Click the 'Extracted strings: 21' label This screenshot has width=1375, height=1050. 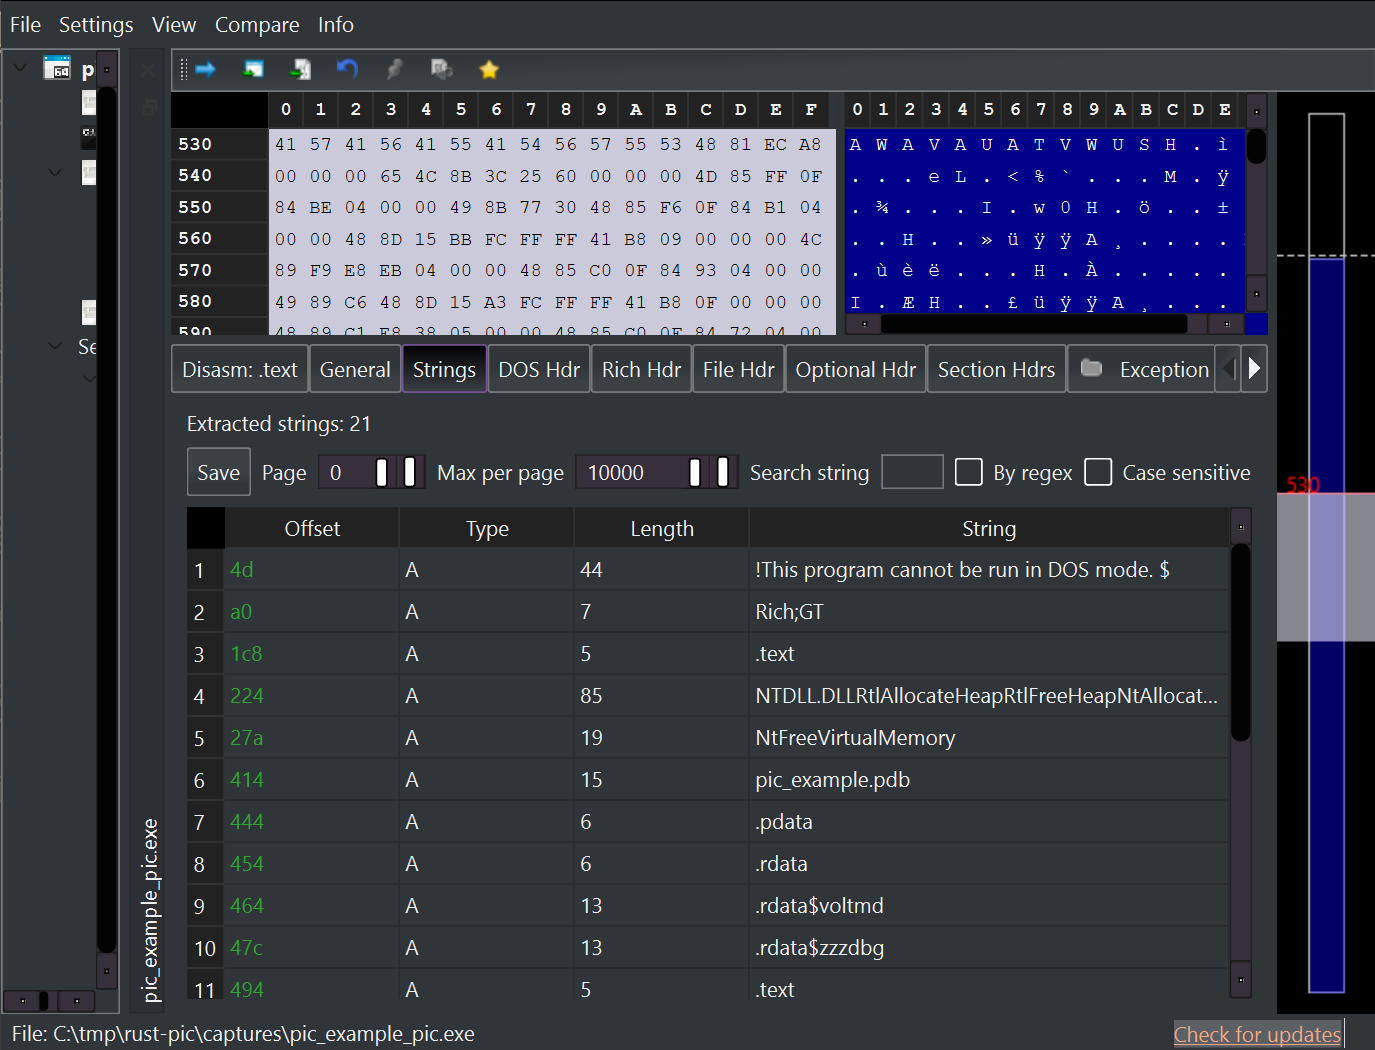[279, 423]
